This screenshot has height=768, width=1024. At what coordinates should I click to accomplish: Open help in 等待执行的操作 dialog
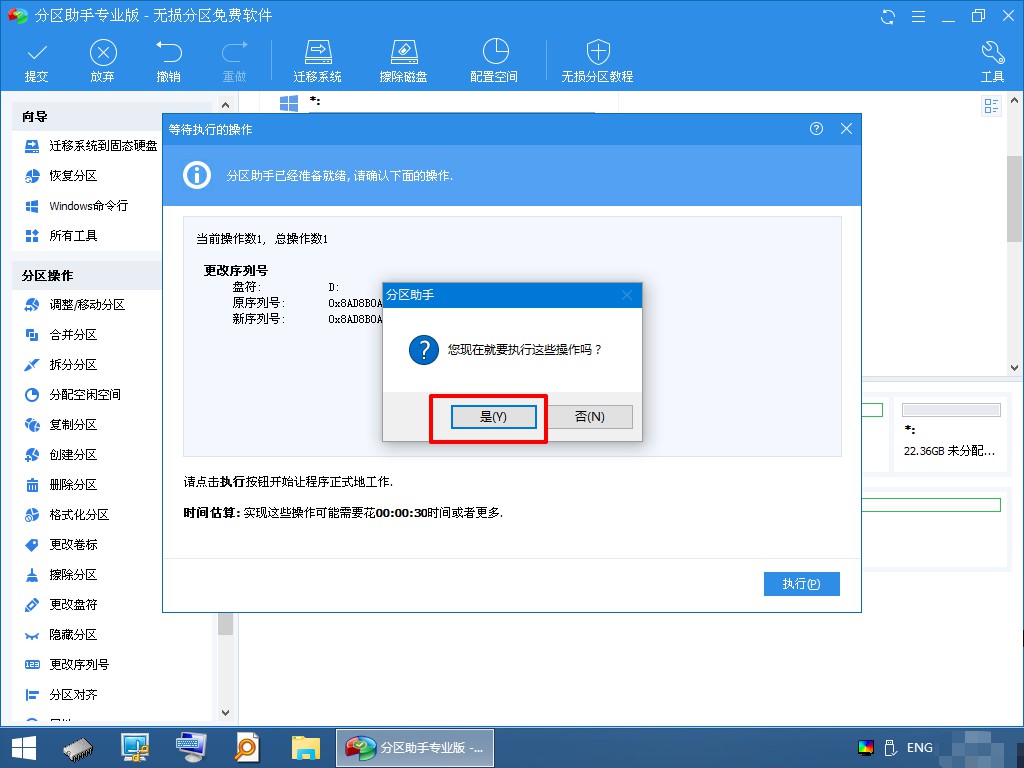(816, 129)
